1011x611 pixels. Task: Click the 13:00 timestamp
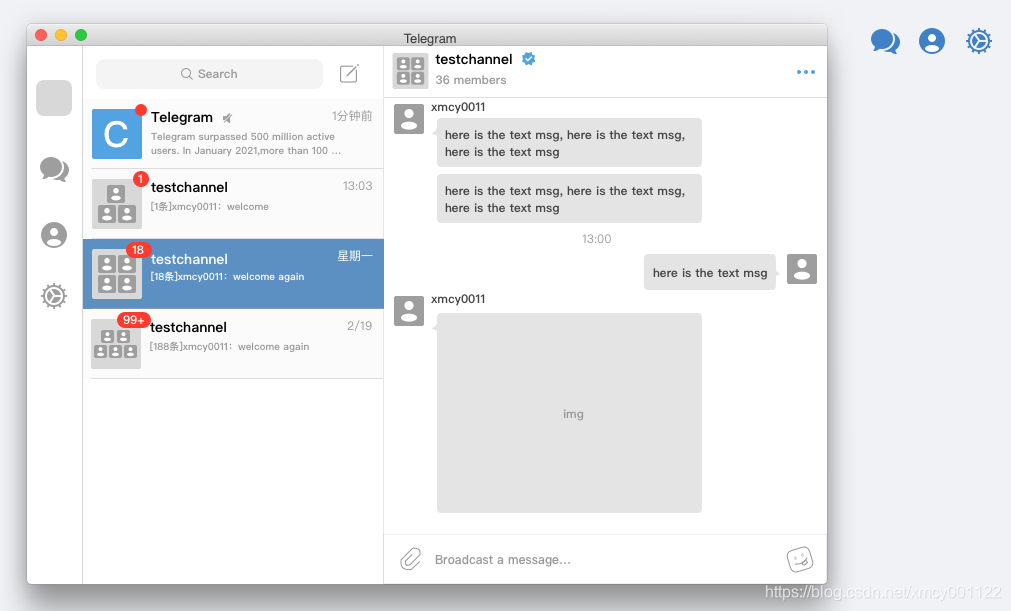pyautogui.click(x=596, y=239)
